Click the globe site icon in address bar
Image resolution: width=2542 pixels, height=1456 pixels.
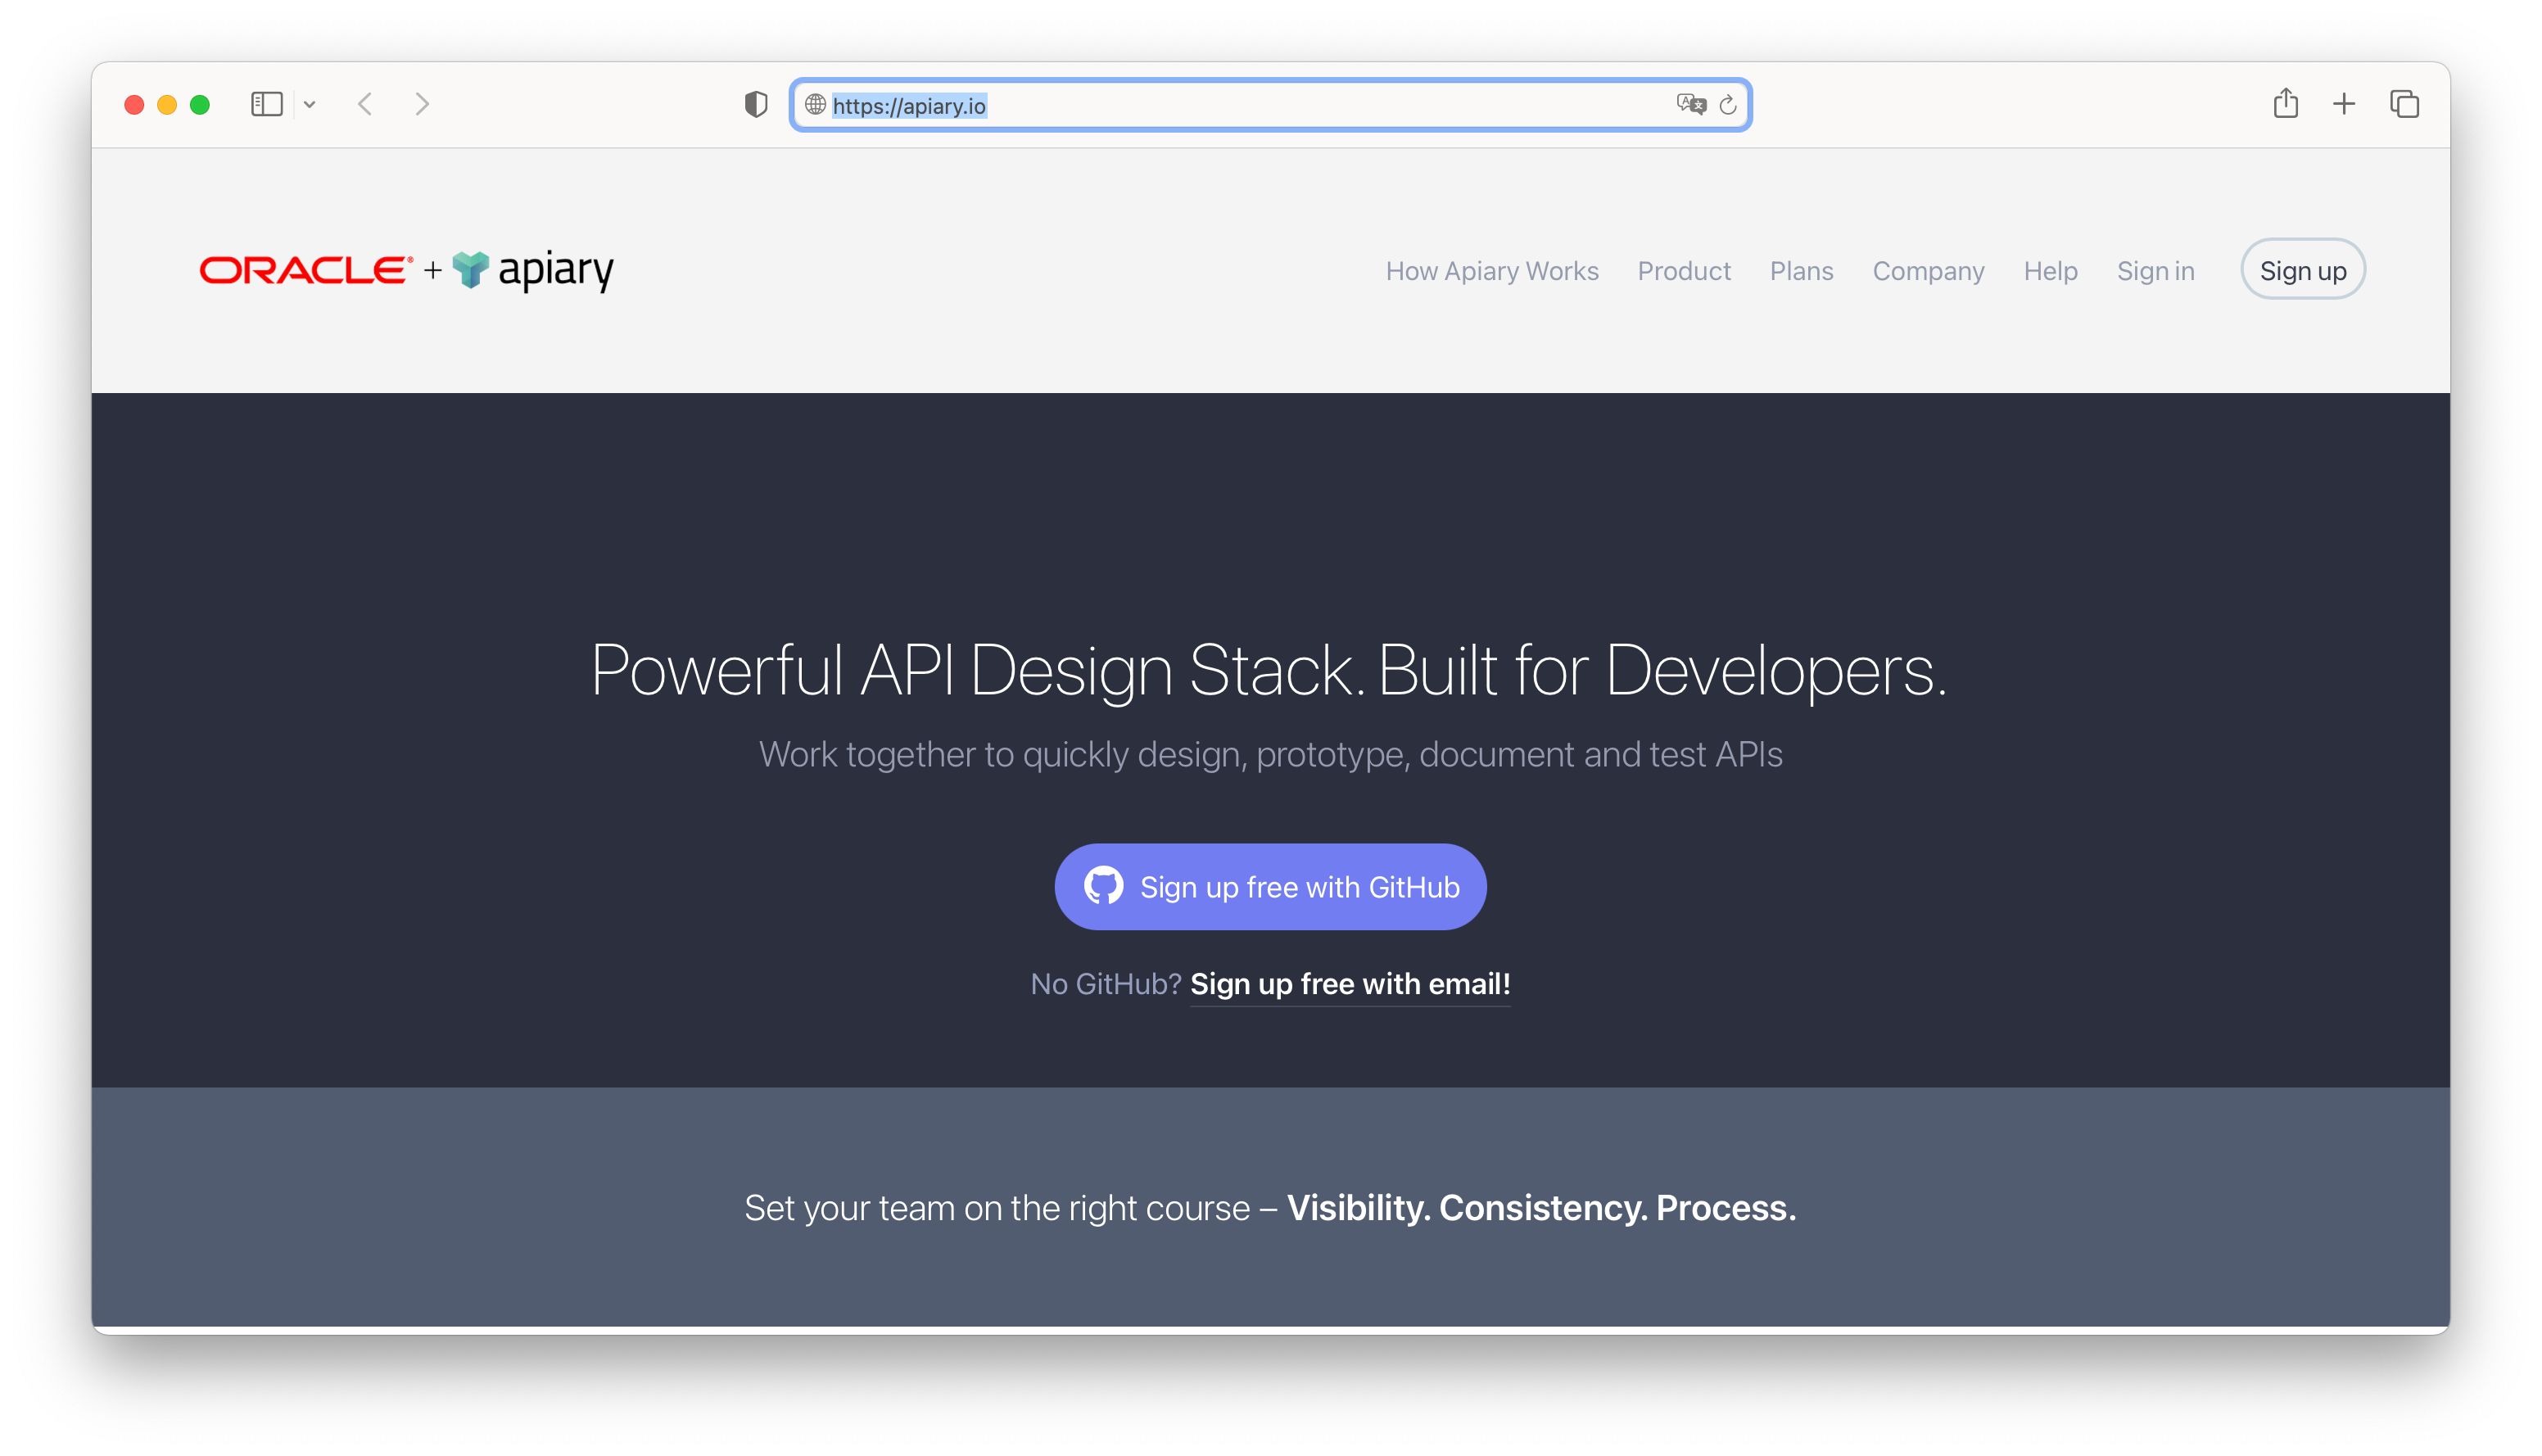tap(815, 105)
